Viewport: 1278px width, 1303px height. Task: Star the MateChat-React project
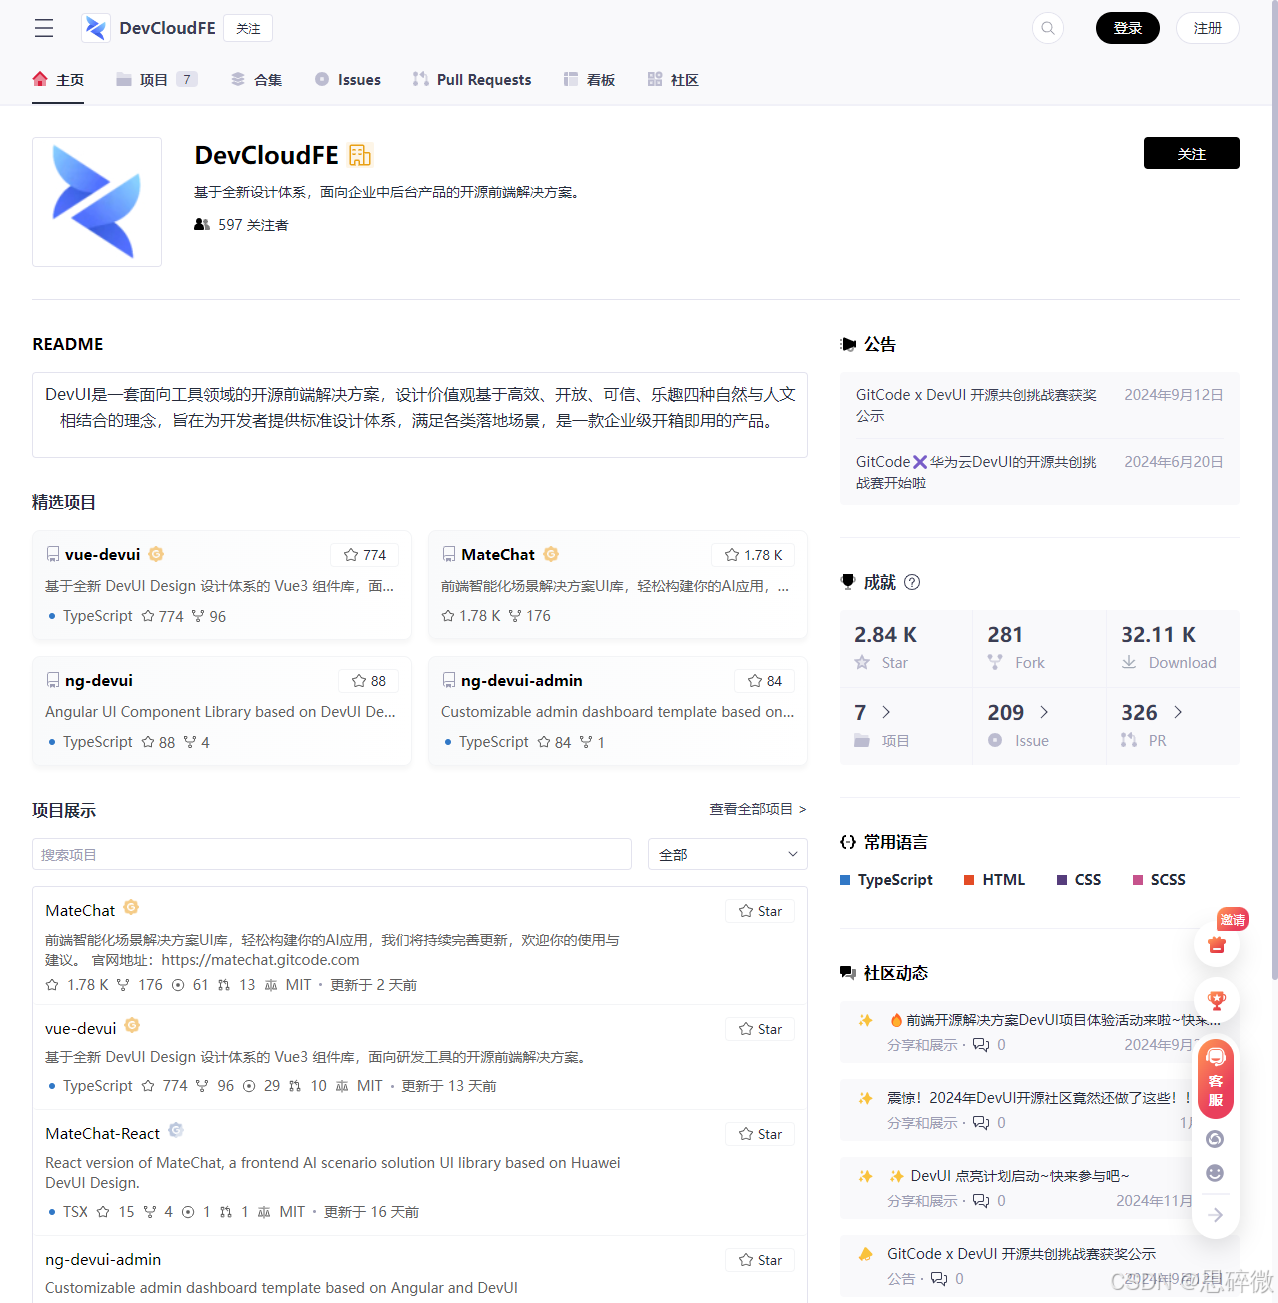click(760, 1134)
